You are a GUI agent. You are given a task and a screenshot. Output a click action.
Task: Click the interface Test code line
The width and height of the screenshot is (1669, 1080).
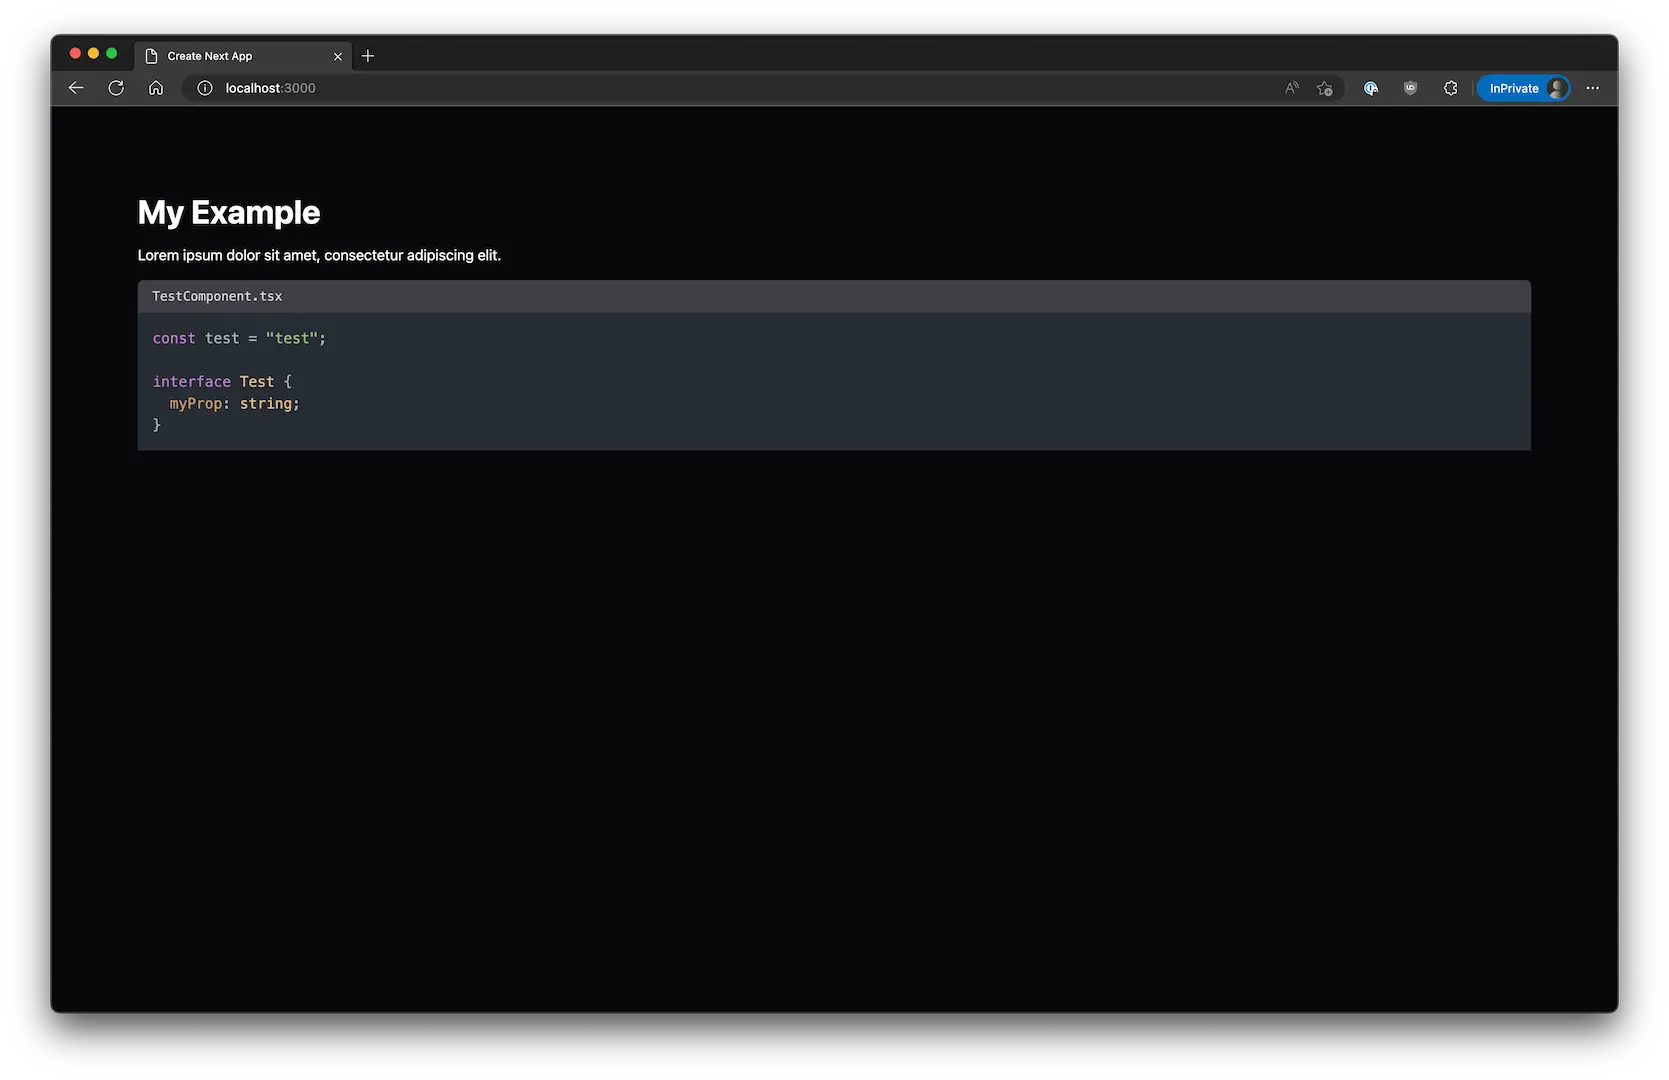point(222,381)
